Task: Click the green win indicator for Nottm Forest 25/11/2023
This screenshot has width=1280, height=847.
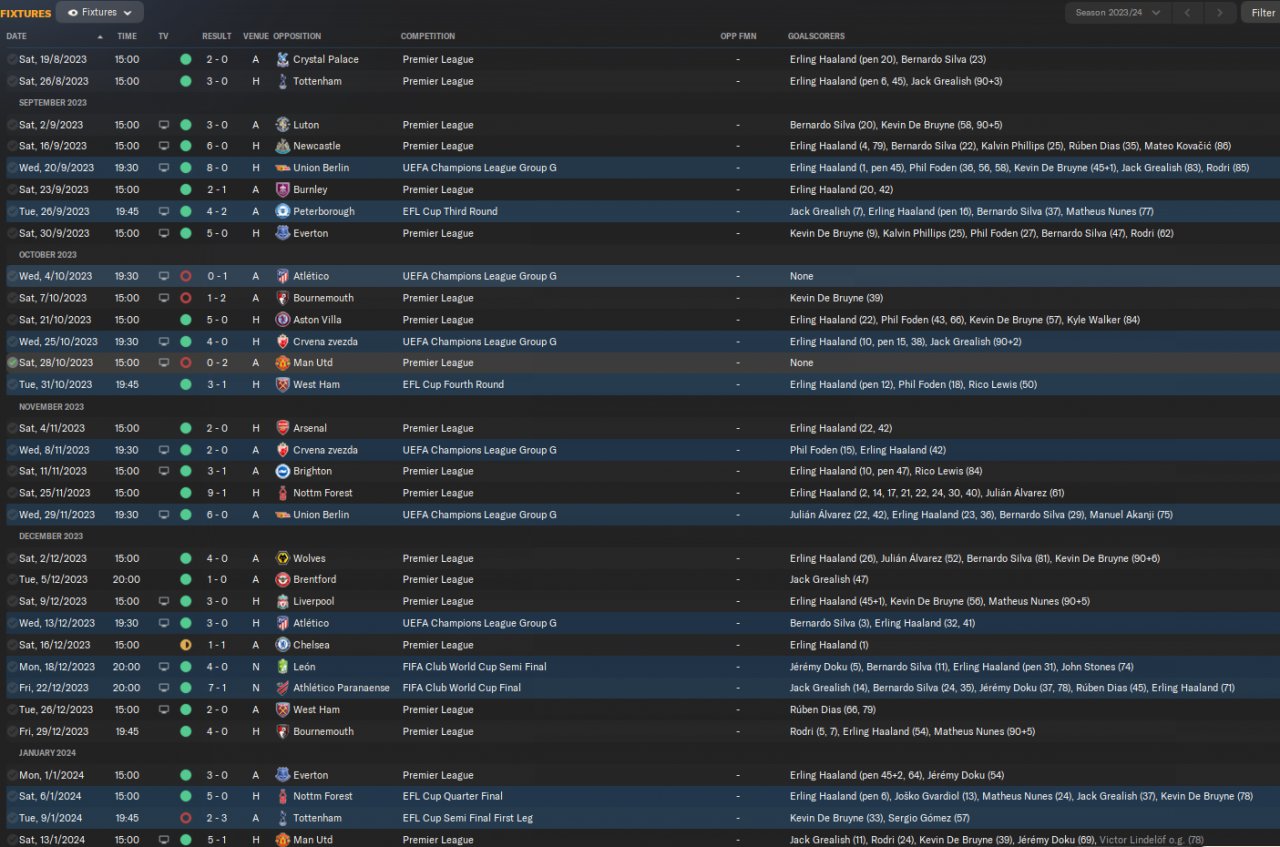Action: tap(186, 493)
